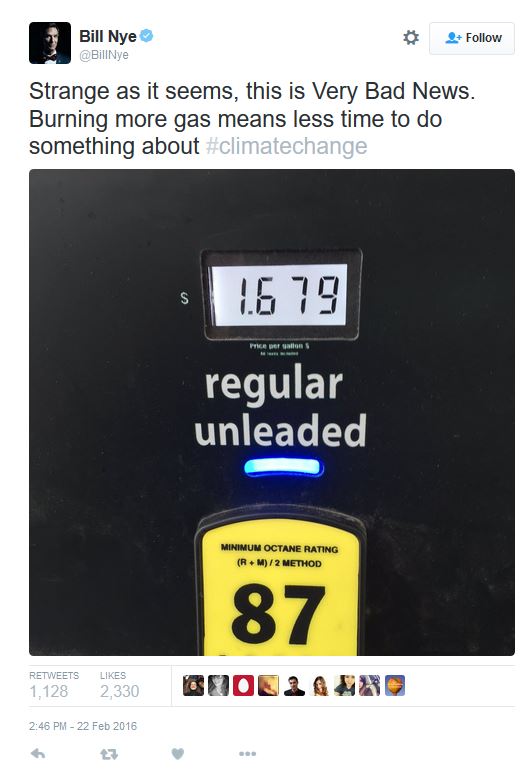Open the @BillNye handle link
Viewport: 532px width, 782px height.
tap(104, 55)
